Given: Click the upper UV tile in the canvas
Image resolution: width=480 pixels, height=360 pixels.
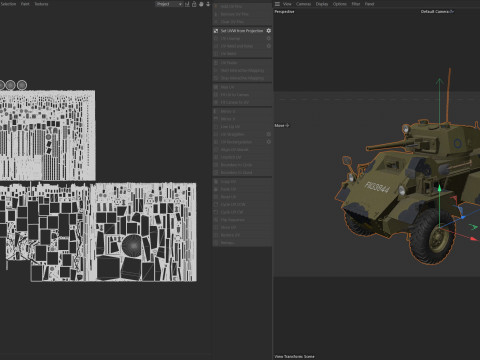Looking at the screenshot, I should [x=48, y=135].
